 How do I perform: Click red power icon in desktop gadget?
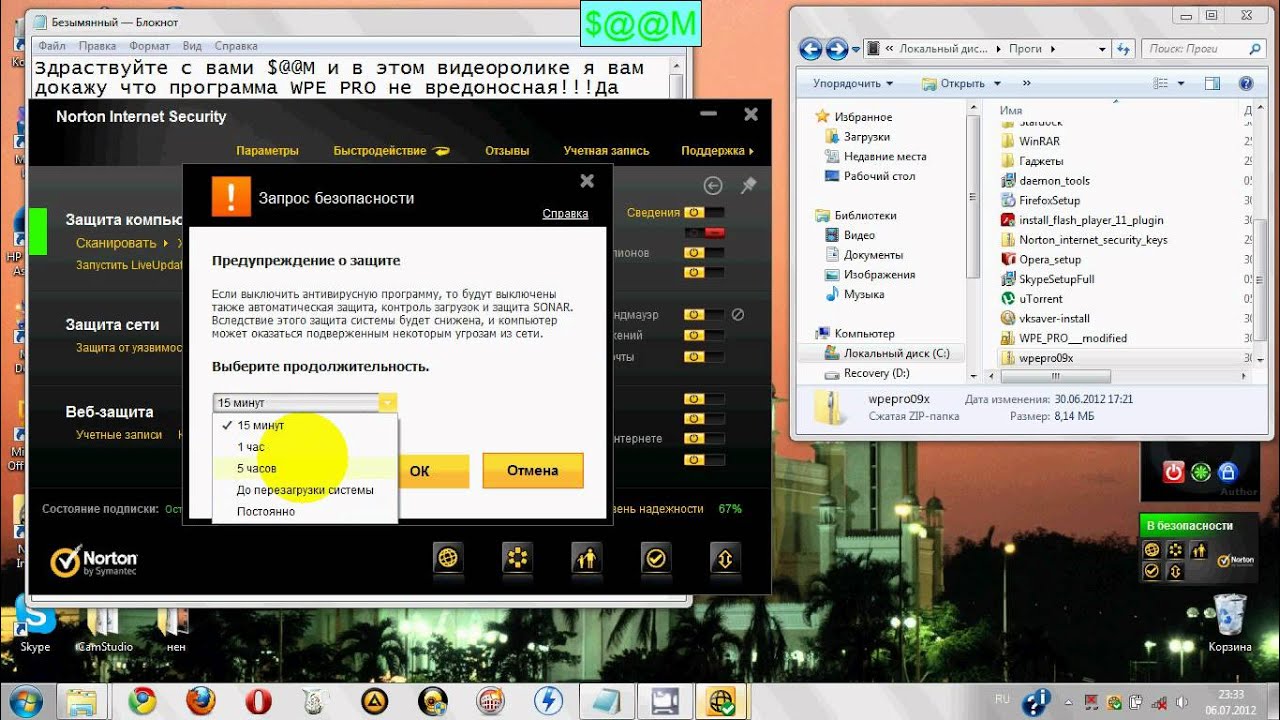1175,471
